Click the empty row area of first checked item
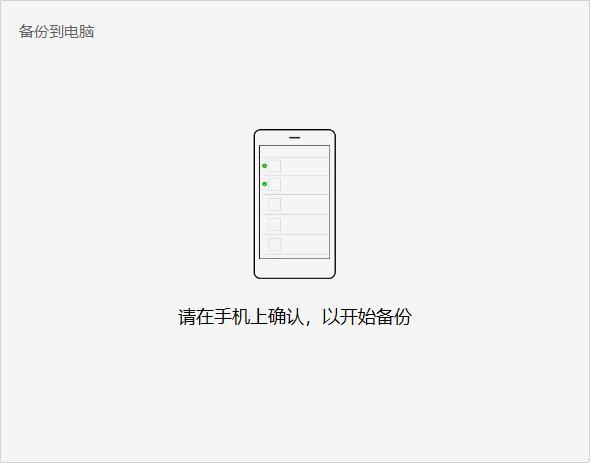 tap(305, 166)
